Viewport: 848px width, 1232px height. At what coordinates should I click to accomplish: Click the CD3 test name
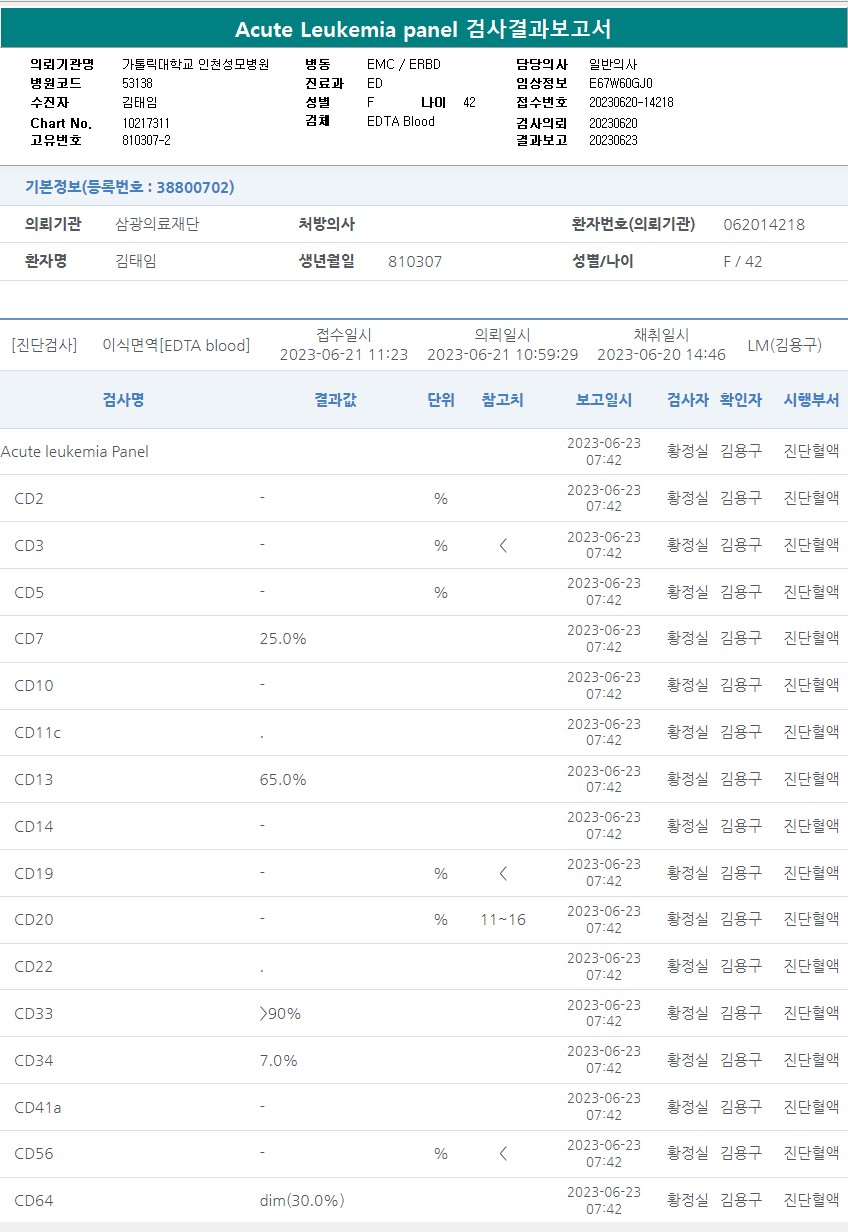point(29,545)
